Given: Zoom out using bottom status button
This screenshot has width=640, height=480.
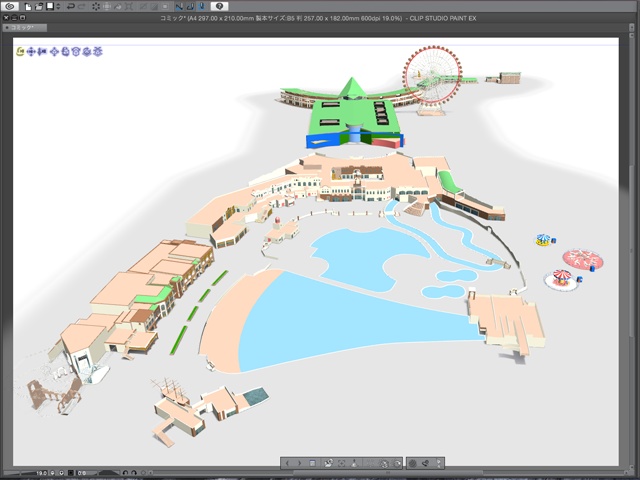Looking at the screenshot, I should coord(53,473).
